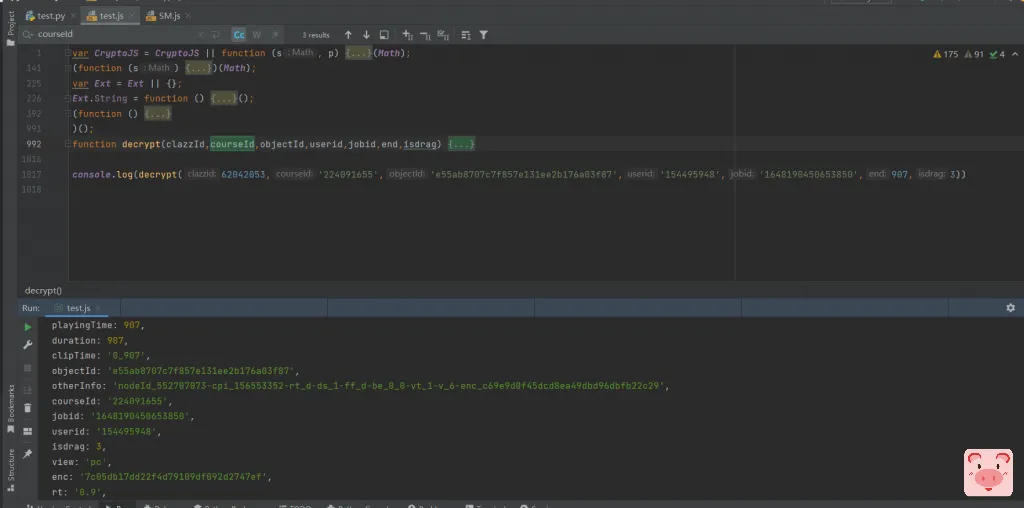Open run configuration wrench icon

[x=28, y=345]
